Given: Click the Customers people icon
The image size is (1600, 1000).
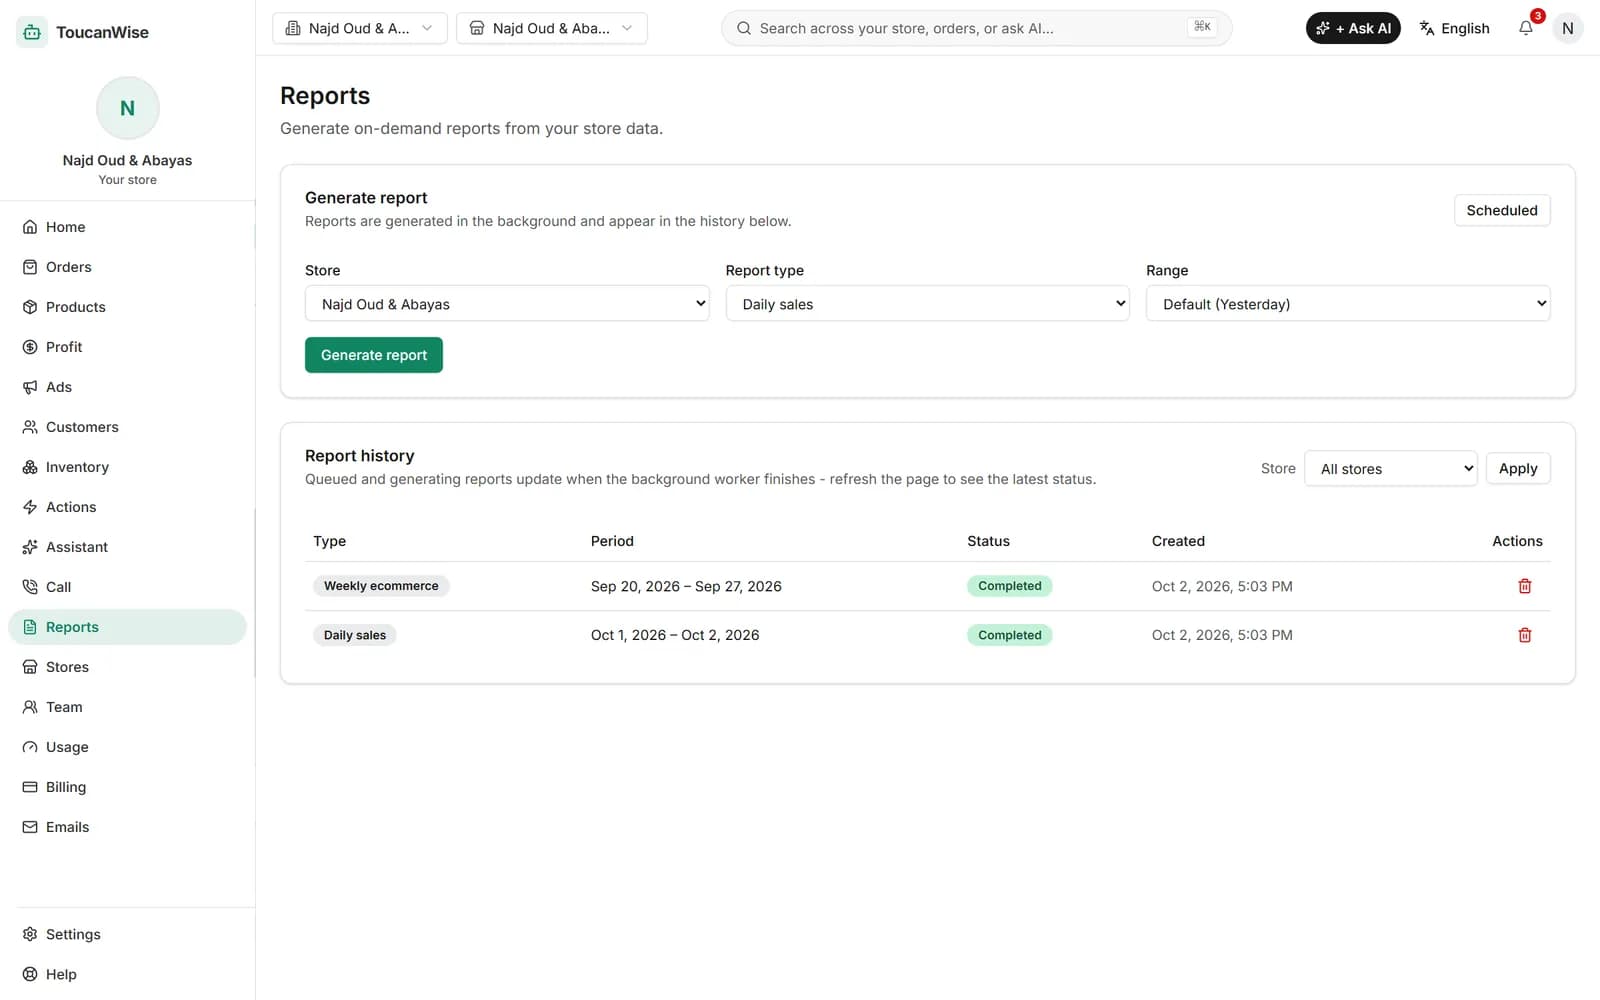Looking at the screenshot, I should tap(30, 427).
